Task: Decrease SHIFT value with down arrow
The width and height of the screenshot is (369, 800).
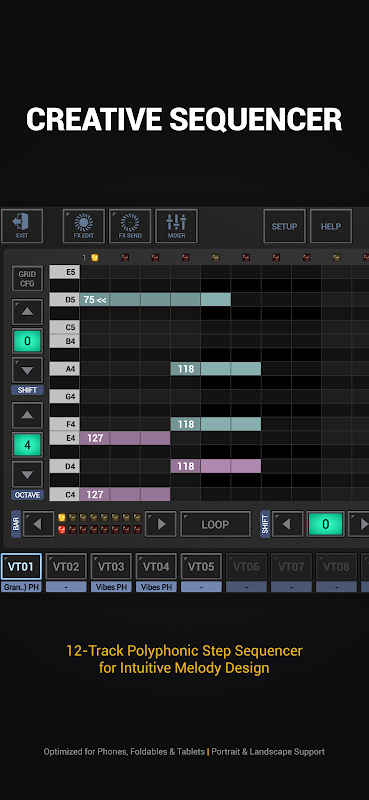Action: coord(27,370)
